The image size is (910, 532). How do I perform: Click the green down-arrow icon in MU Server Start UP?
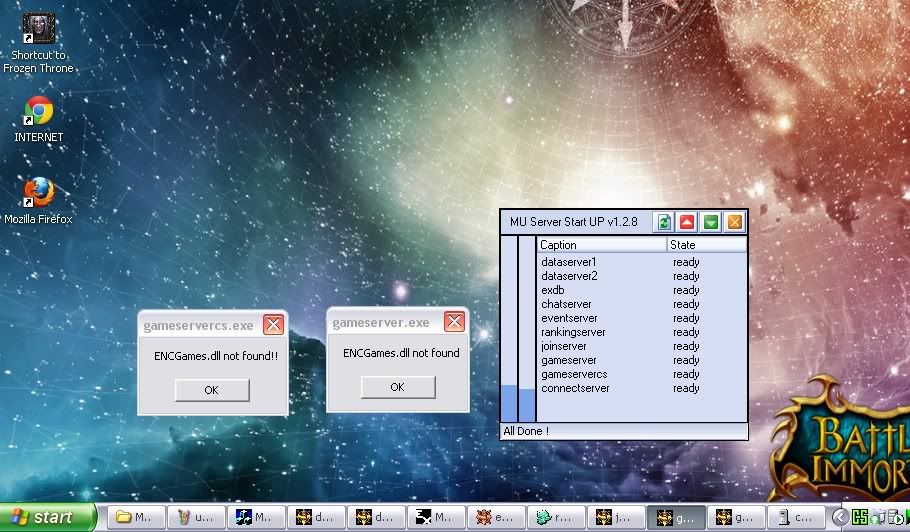pos(711,222)
